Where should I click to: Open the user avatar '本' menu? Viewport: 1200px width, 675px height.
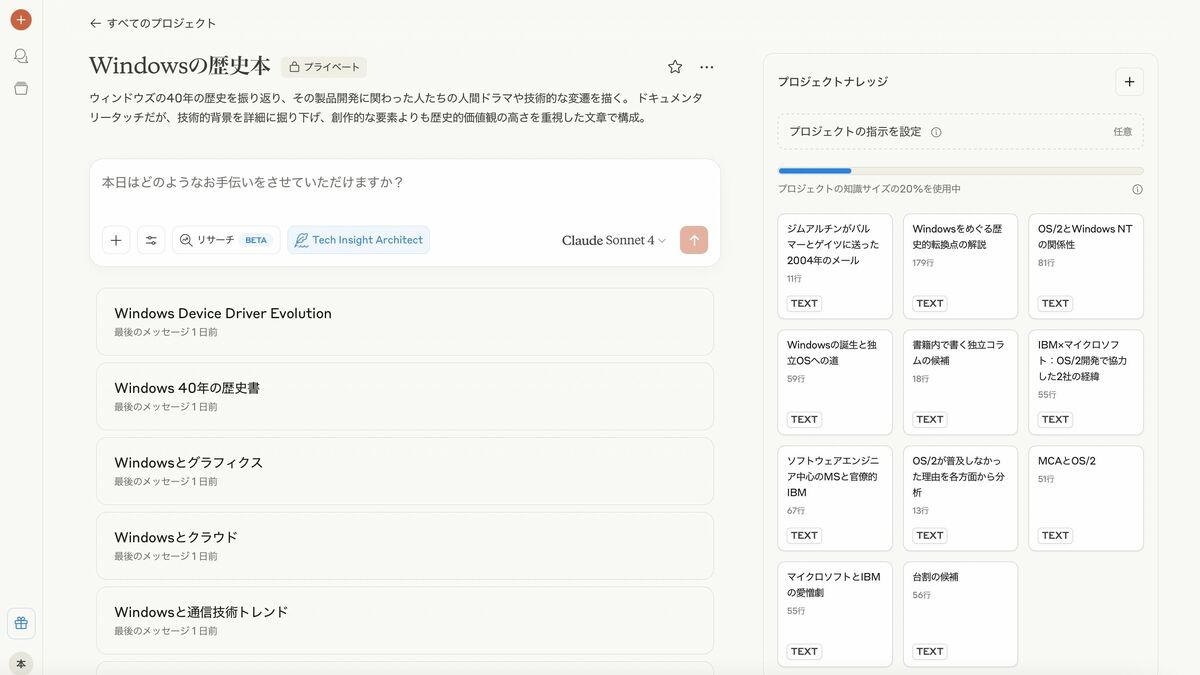(x=21, y=663)
